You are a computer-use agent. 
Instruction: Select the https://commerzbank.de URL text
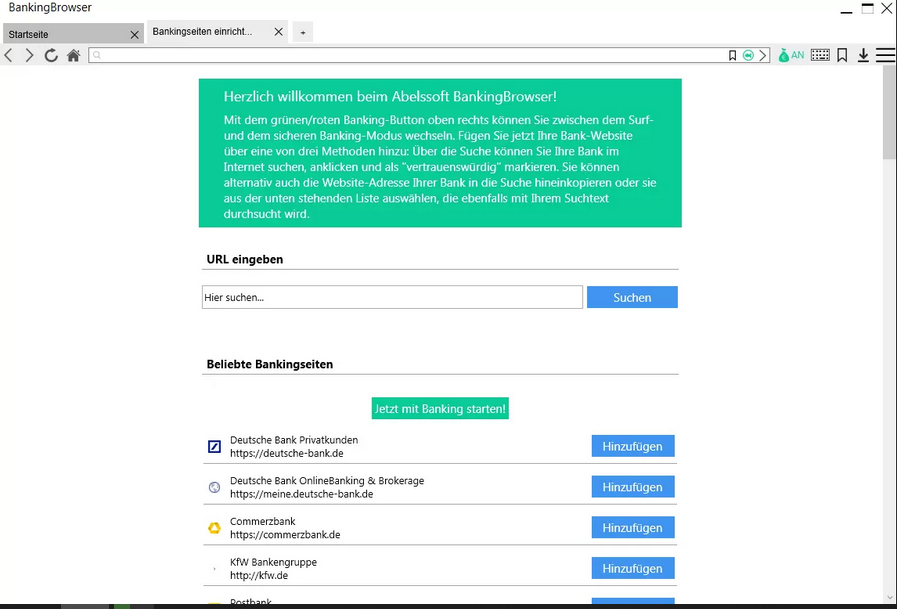pyautogui.click(x=285, y=535)
